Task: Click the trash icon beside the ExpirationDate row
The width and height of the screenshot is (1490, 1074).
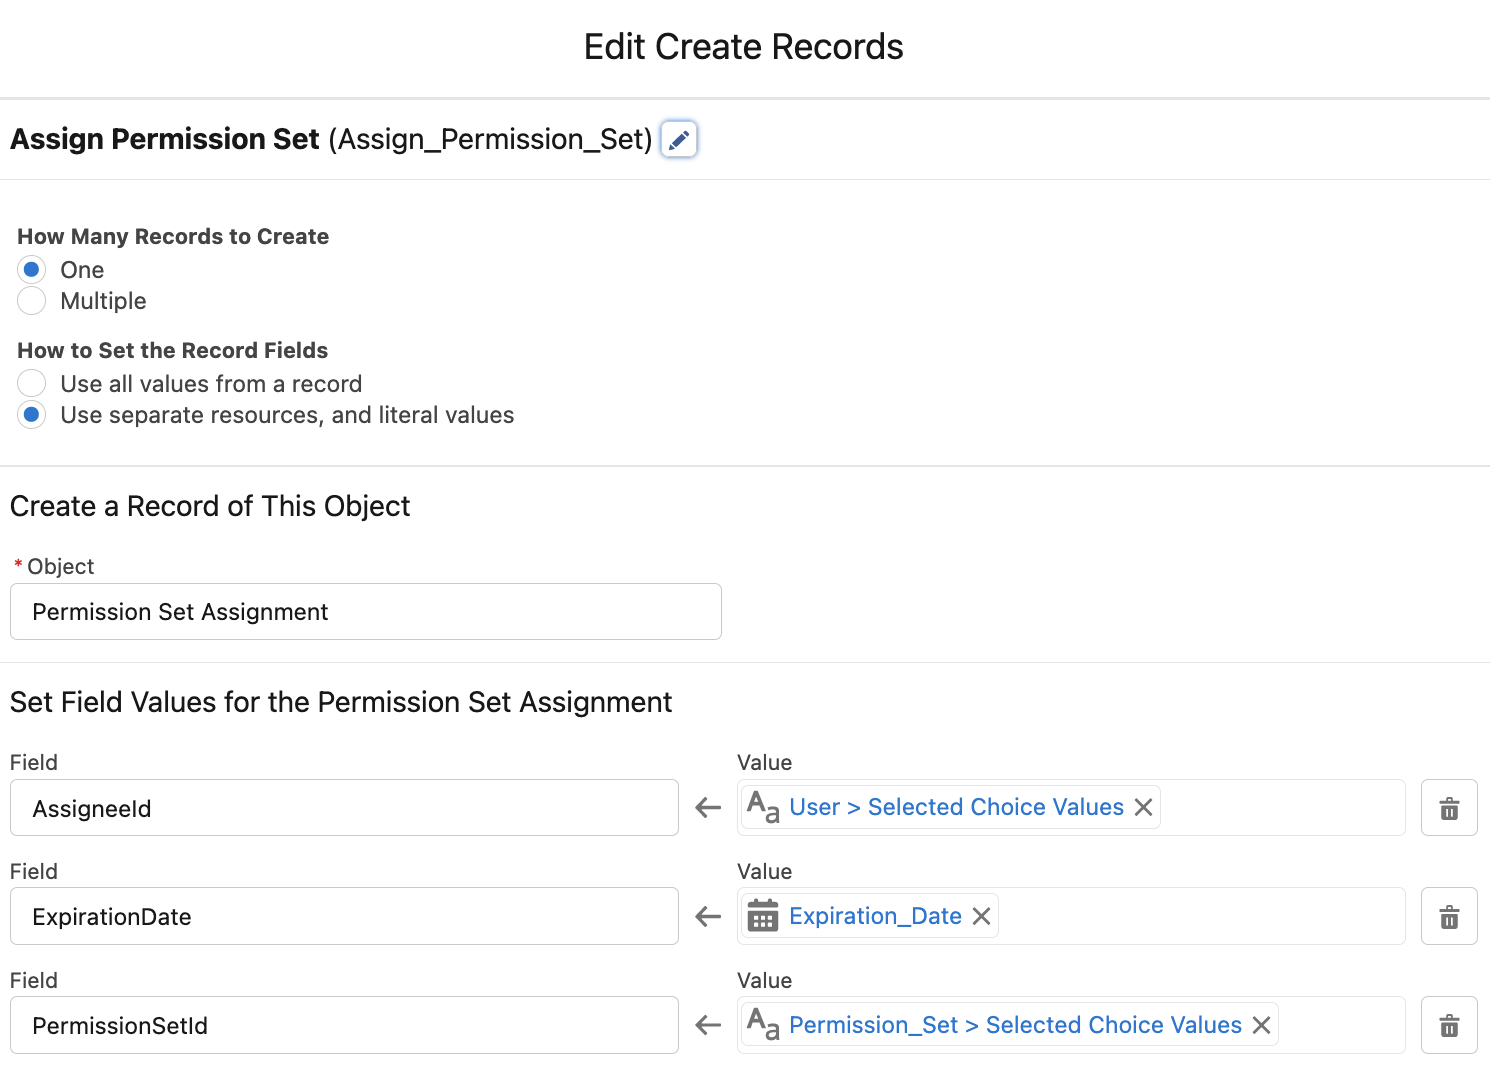Action: pos(1448,915)
